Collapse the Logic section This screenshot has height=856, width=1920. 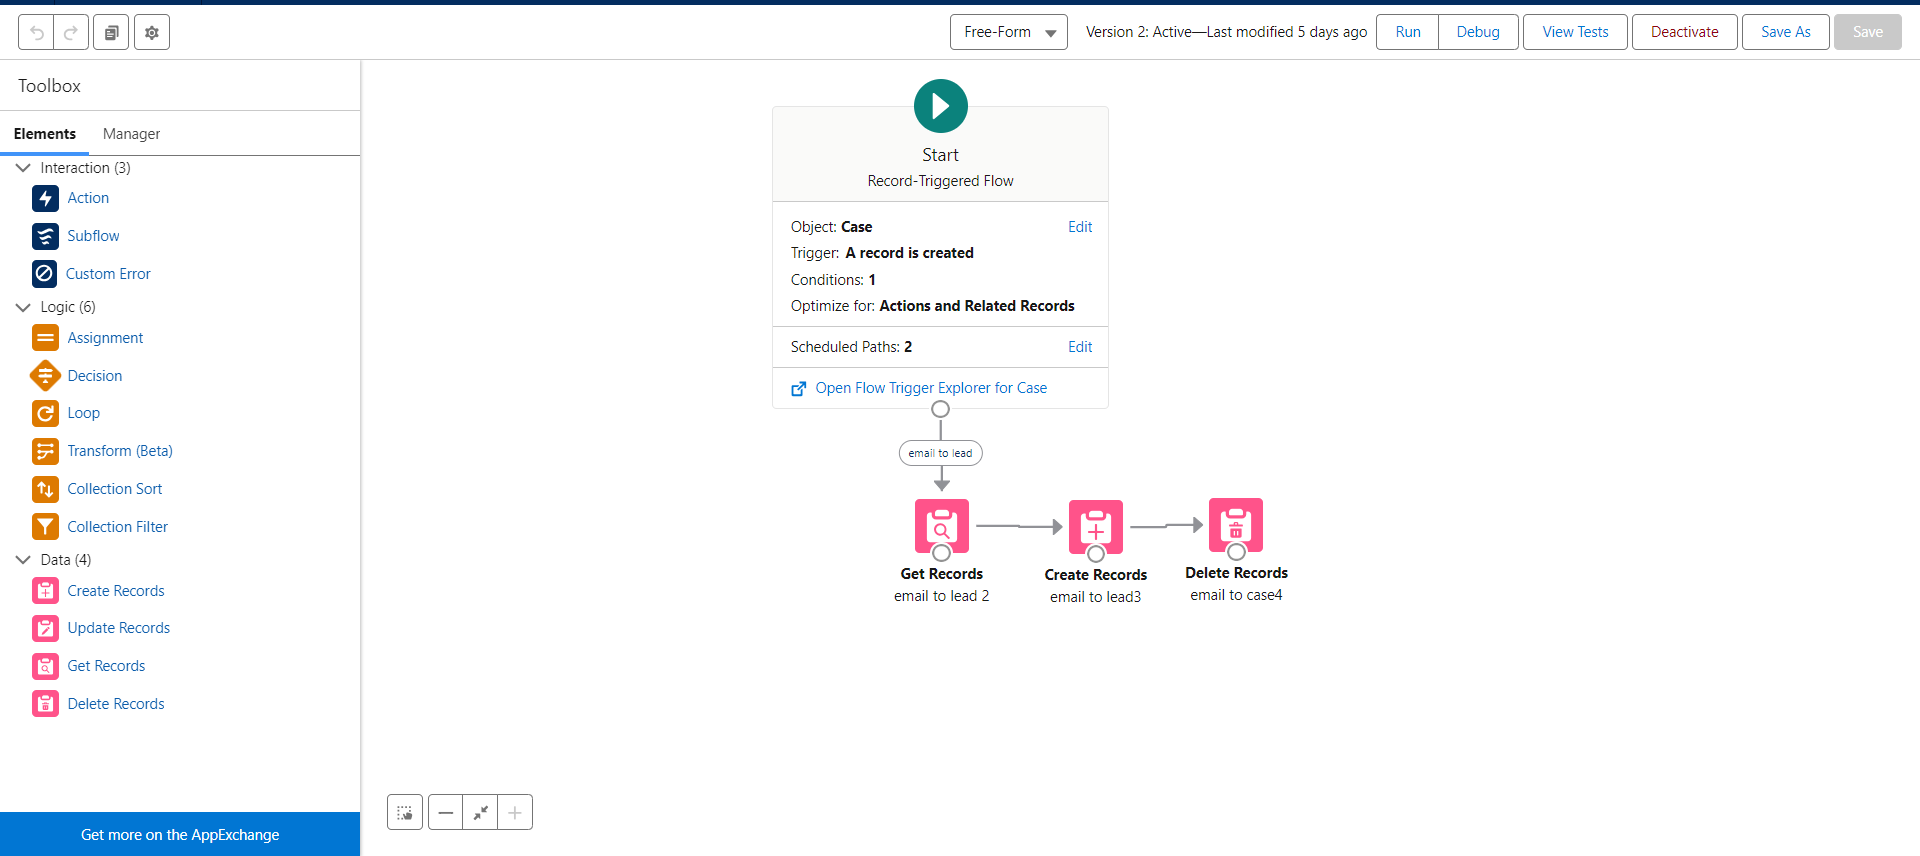[x=23, y=307]
